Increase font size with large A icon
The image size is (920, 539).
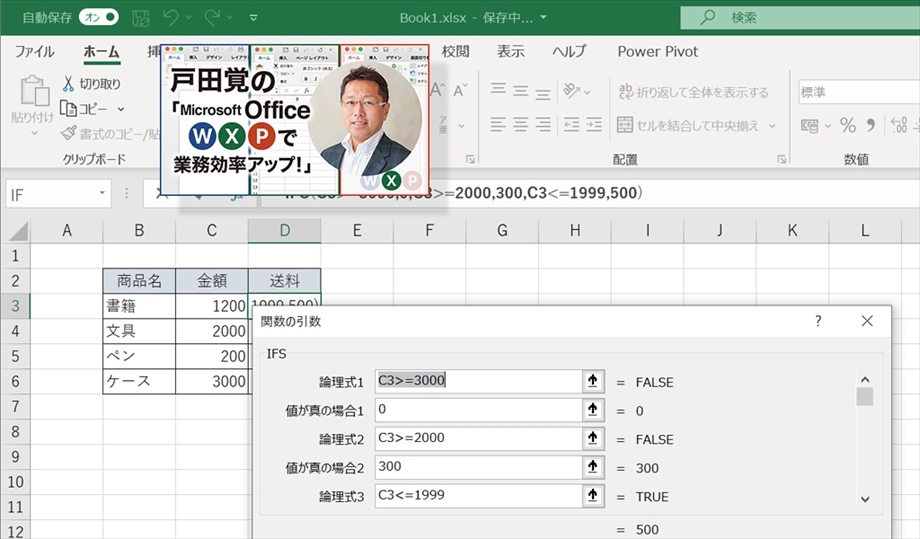tap(438, 90)
